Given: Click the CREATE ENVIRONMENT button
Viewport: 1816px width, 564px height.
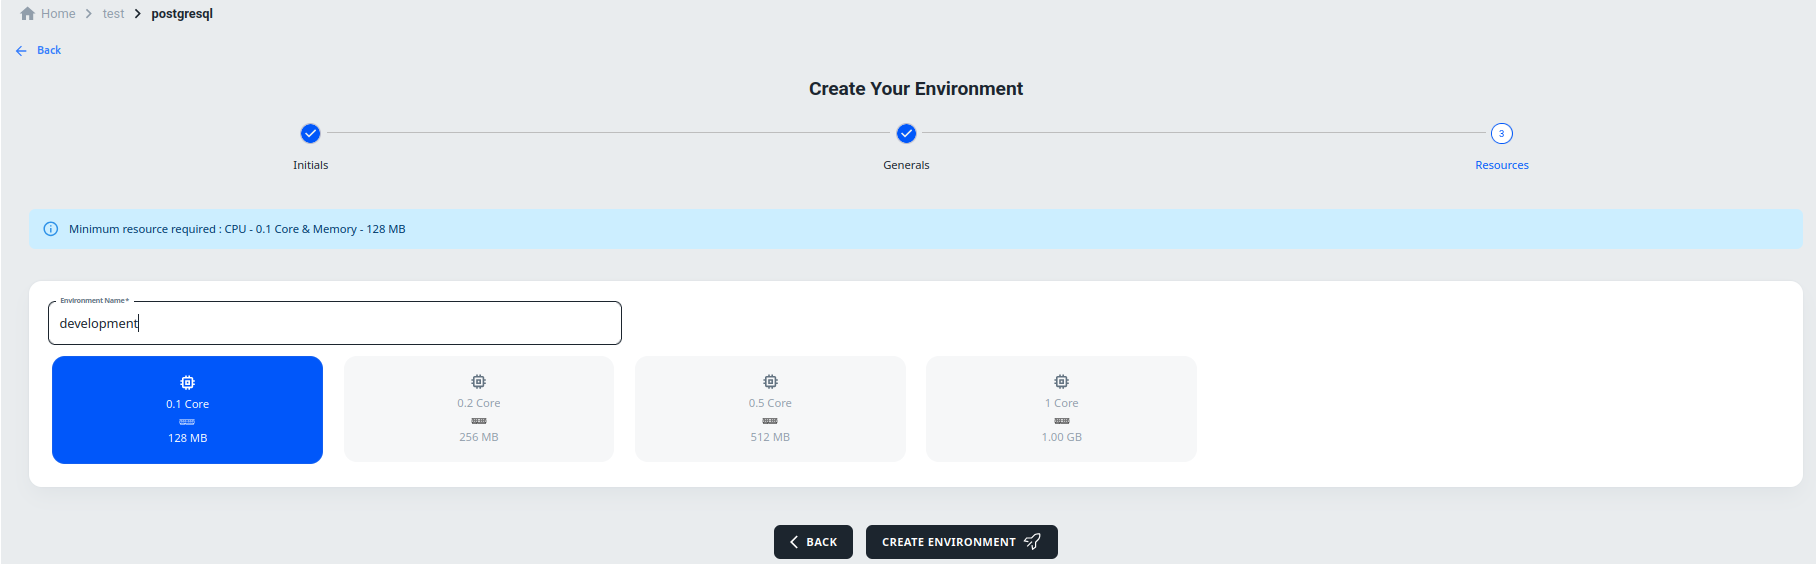Looking at the screenshot, I should point(961,542).
